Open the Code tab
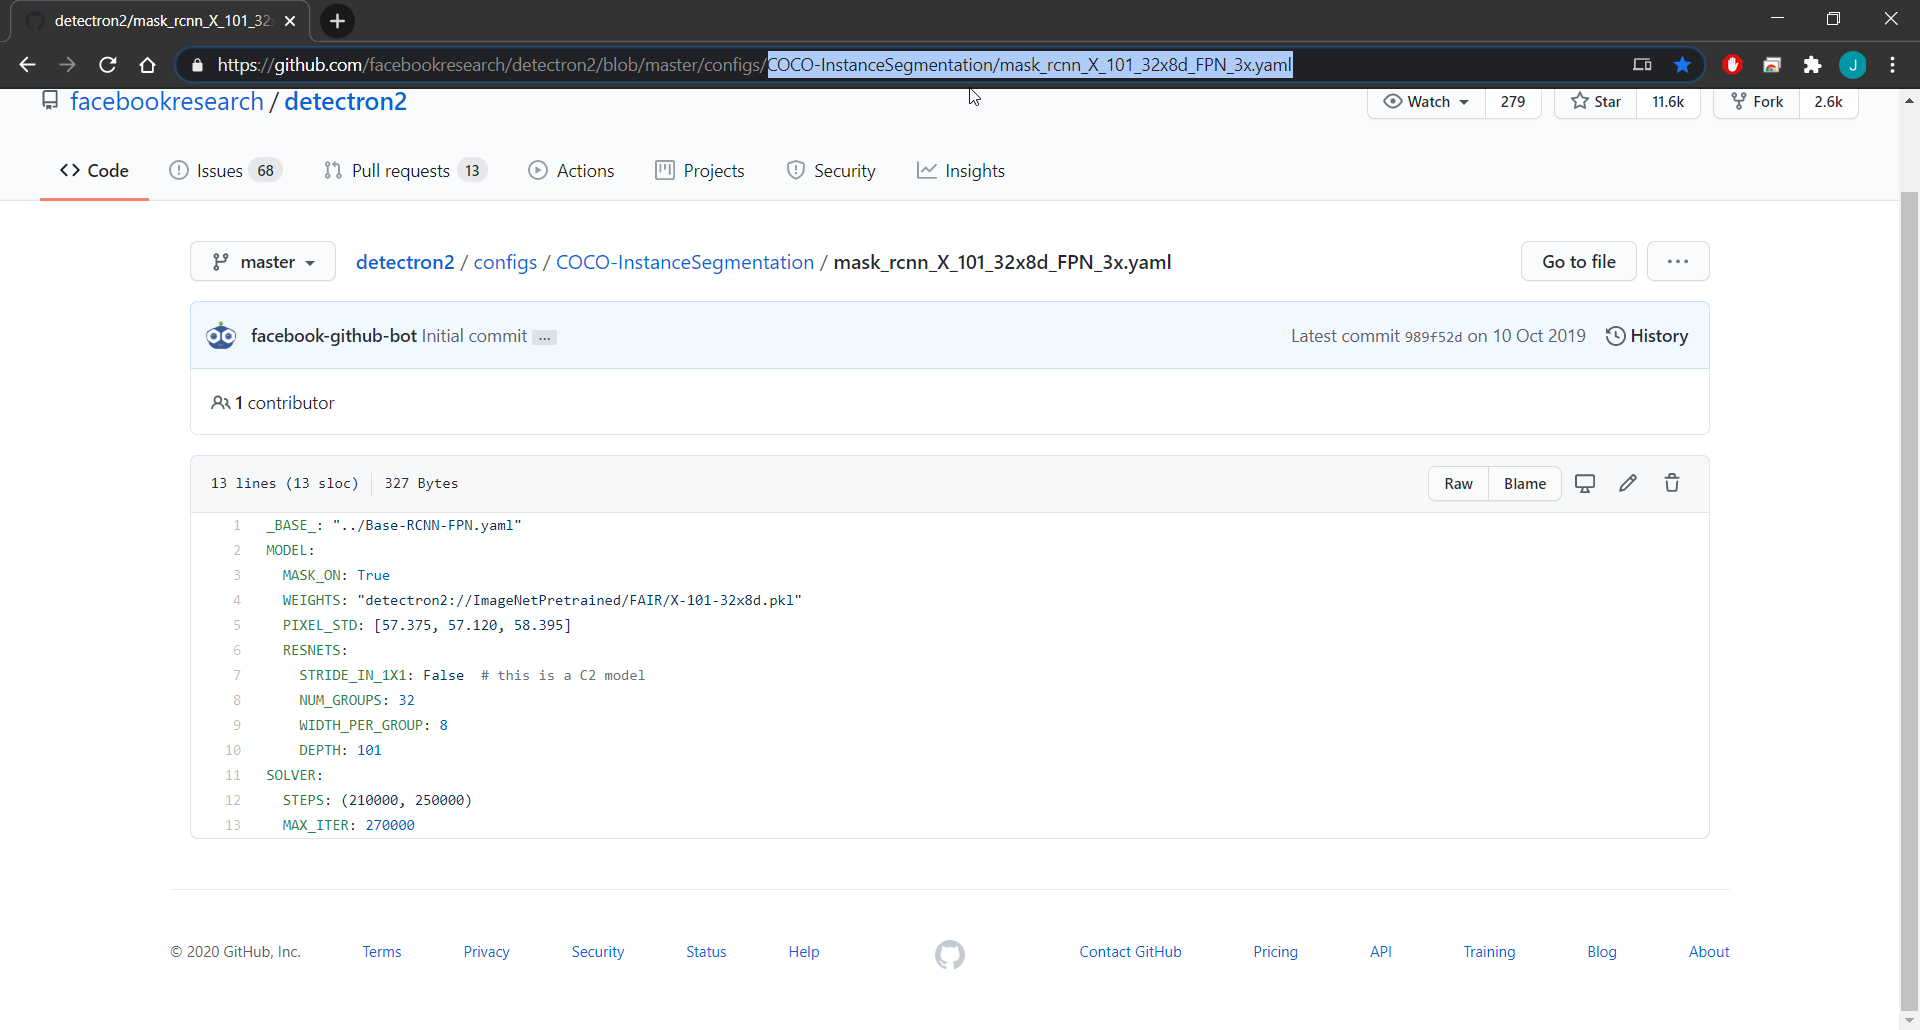This screenshot has height=1030, width=1920. (94, 171)
